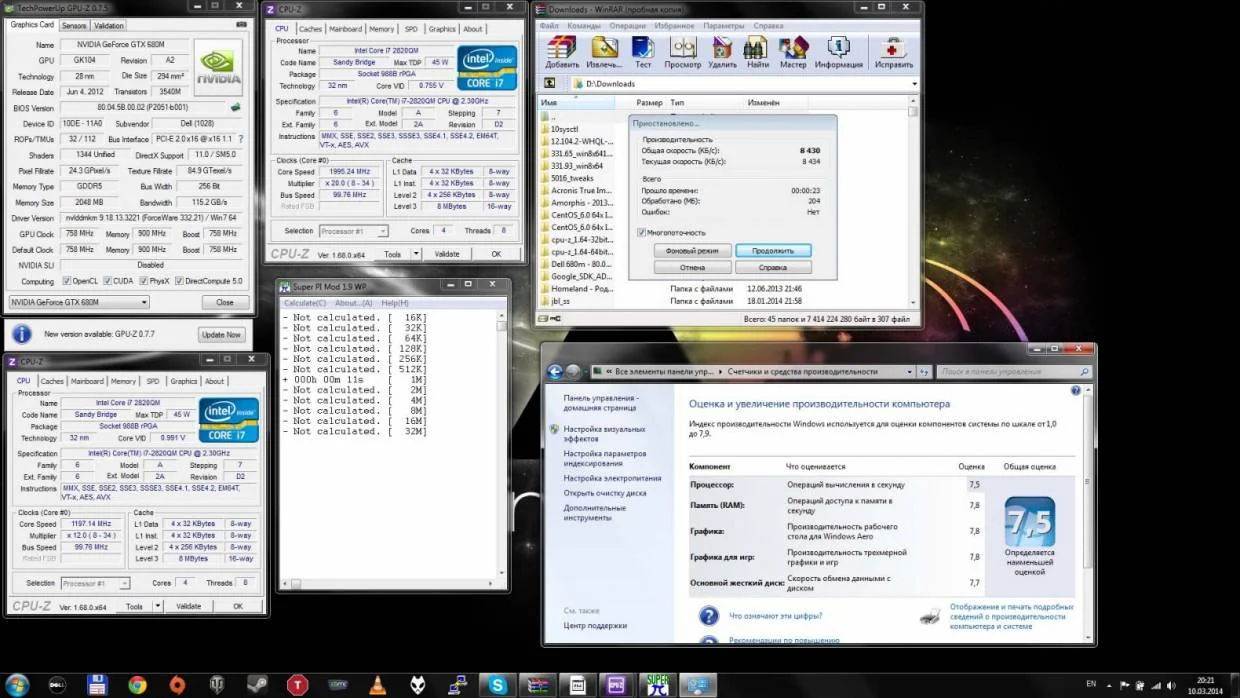Click the BIOS save chip icon in GPU-Z

pyautogui.click(x=236, y=107)
